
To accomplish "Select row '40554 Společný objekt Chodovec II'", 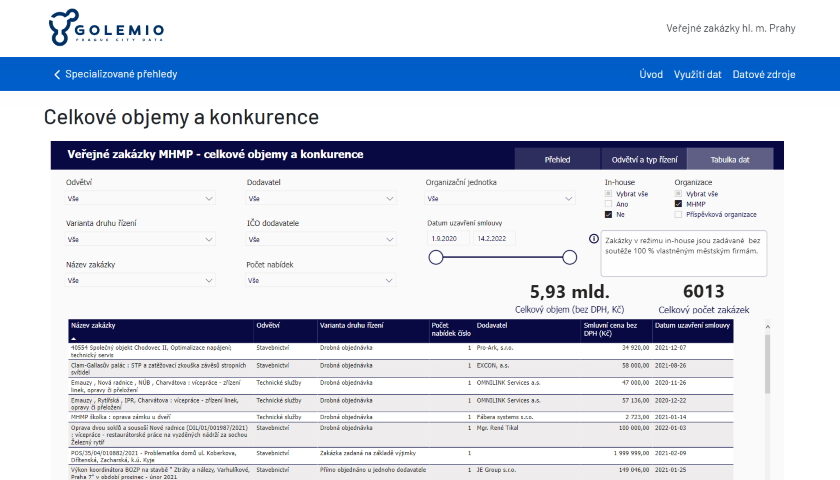I will pos(401,351).
